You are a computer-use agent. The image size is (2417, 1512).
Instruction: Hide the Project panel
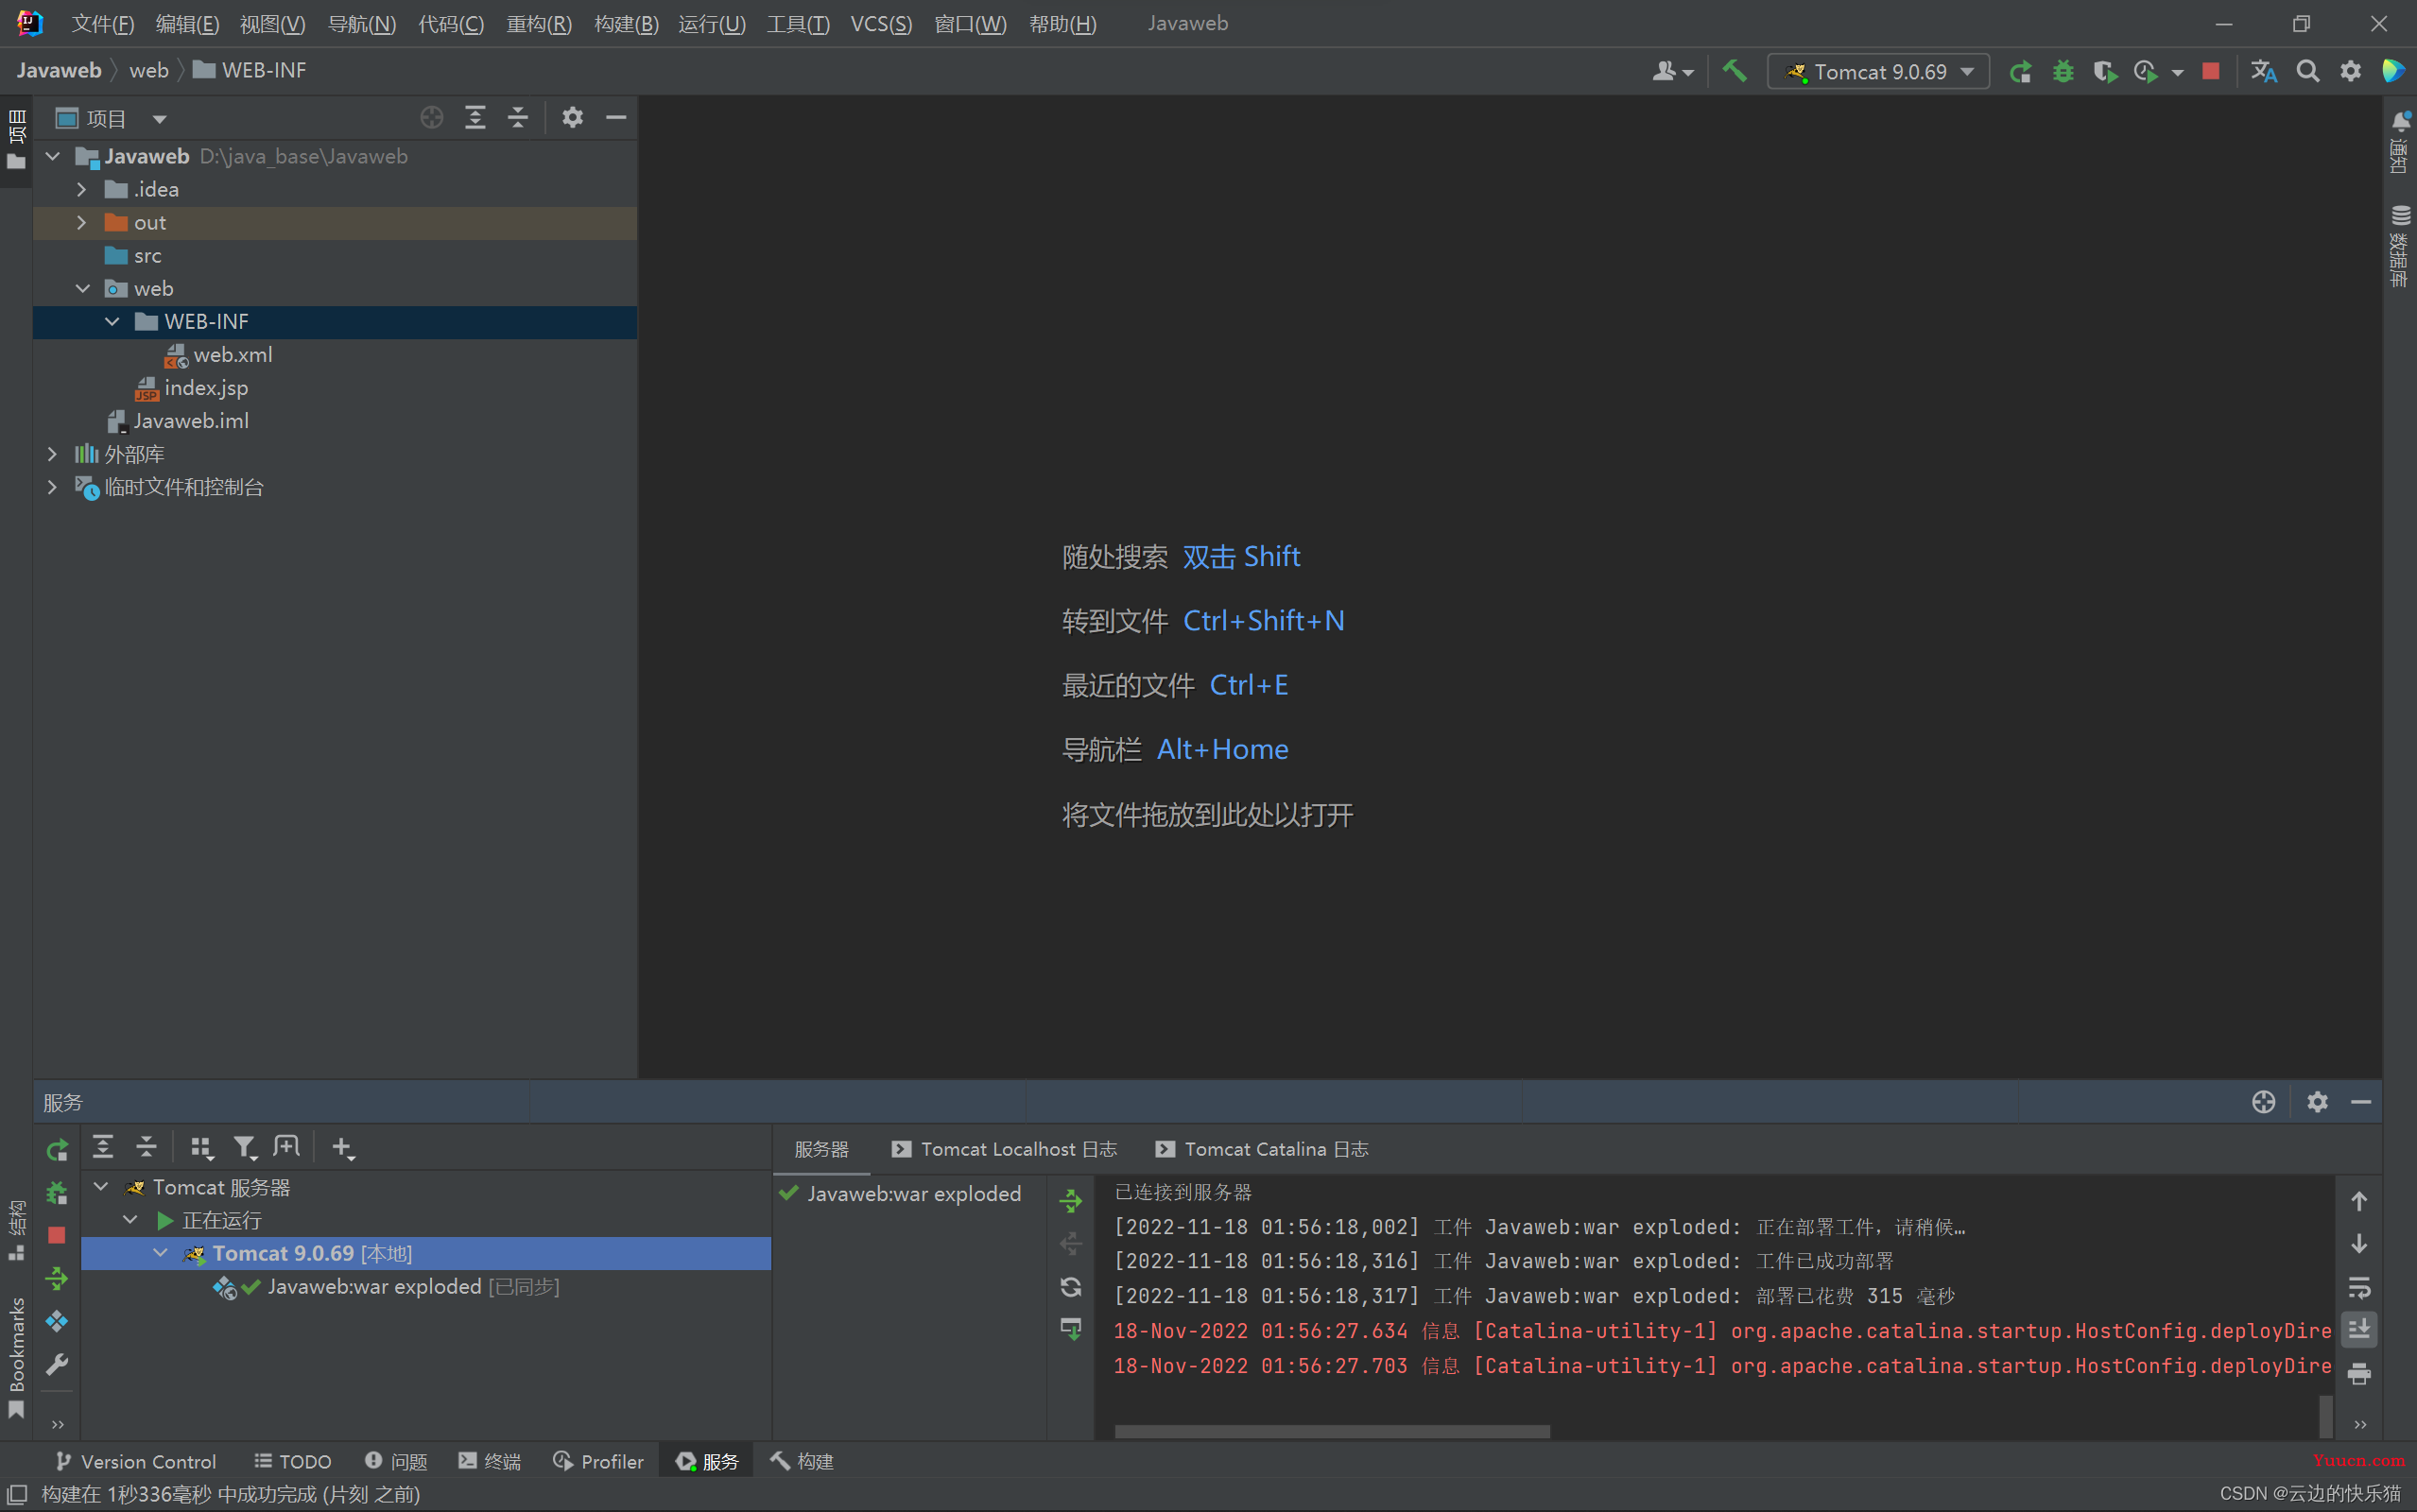click(x=616, y=118)
